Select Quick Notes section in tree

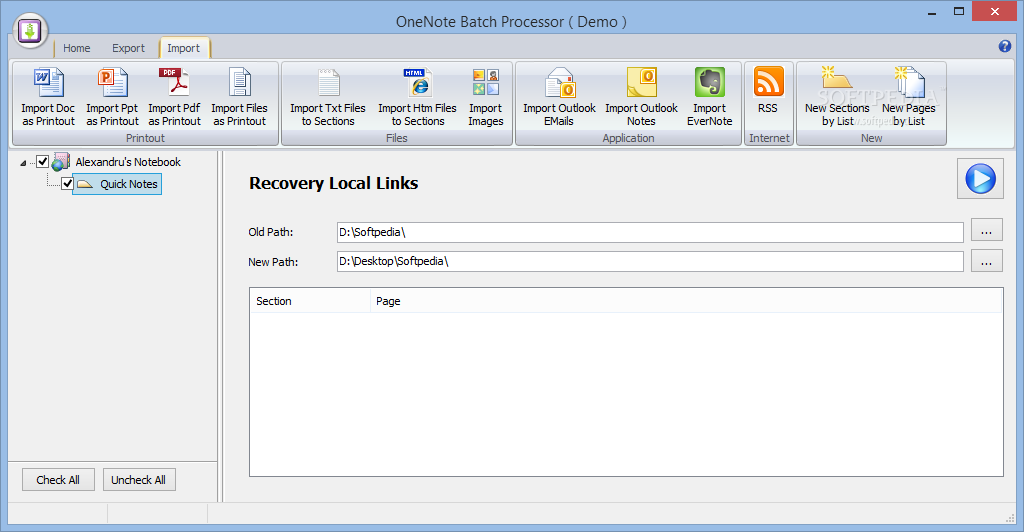pyautogui.click(x=117, y=184)
